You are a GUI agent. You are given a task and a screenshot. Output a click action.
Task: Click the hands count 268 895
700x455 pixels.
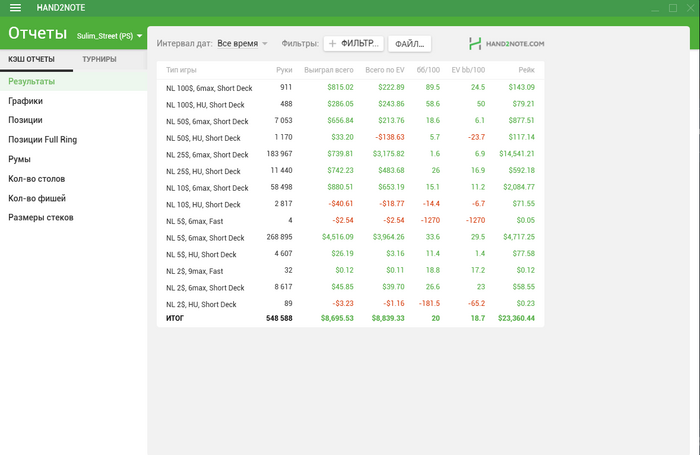coord(279,237)
